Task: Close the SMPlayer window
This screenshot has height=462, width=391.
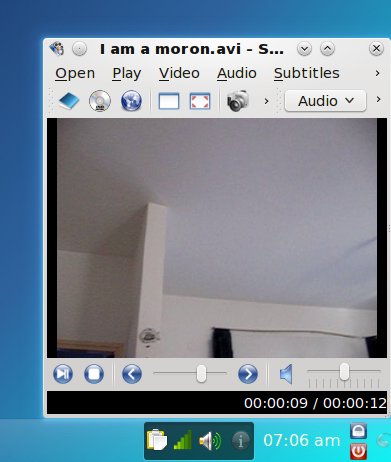Action: pyautogui.click(x=376, y=49)
